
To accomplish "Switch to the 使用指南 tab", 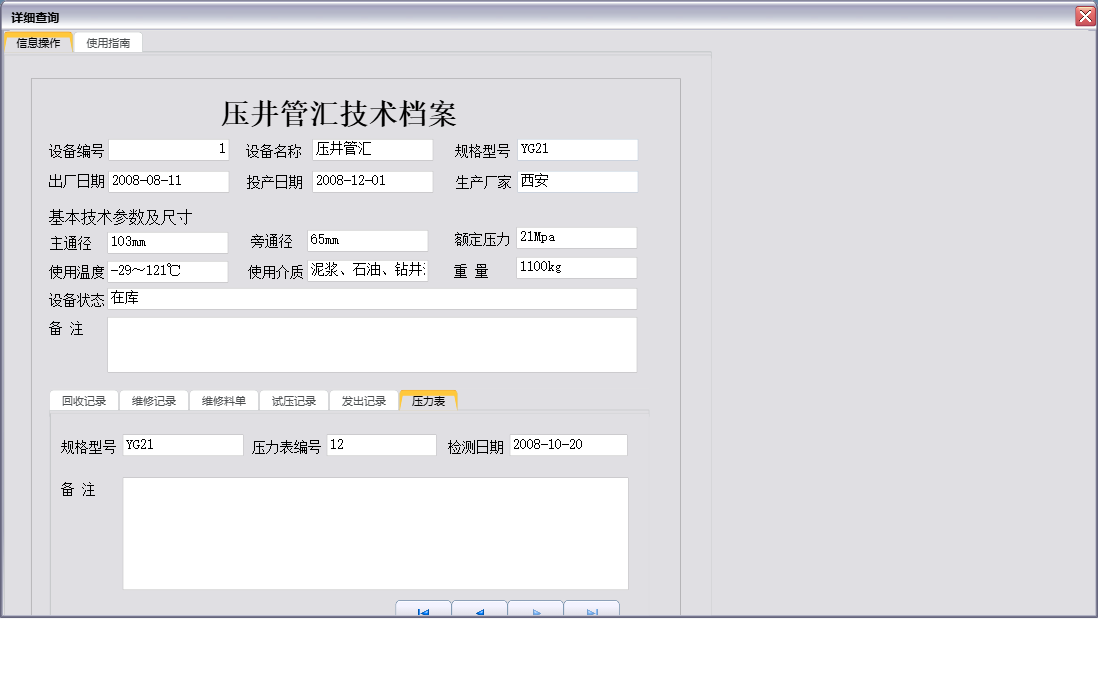I will point(107,42).
